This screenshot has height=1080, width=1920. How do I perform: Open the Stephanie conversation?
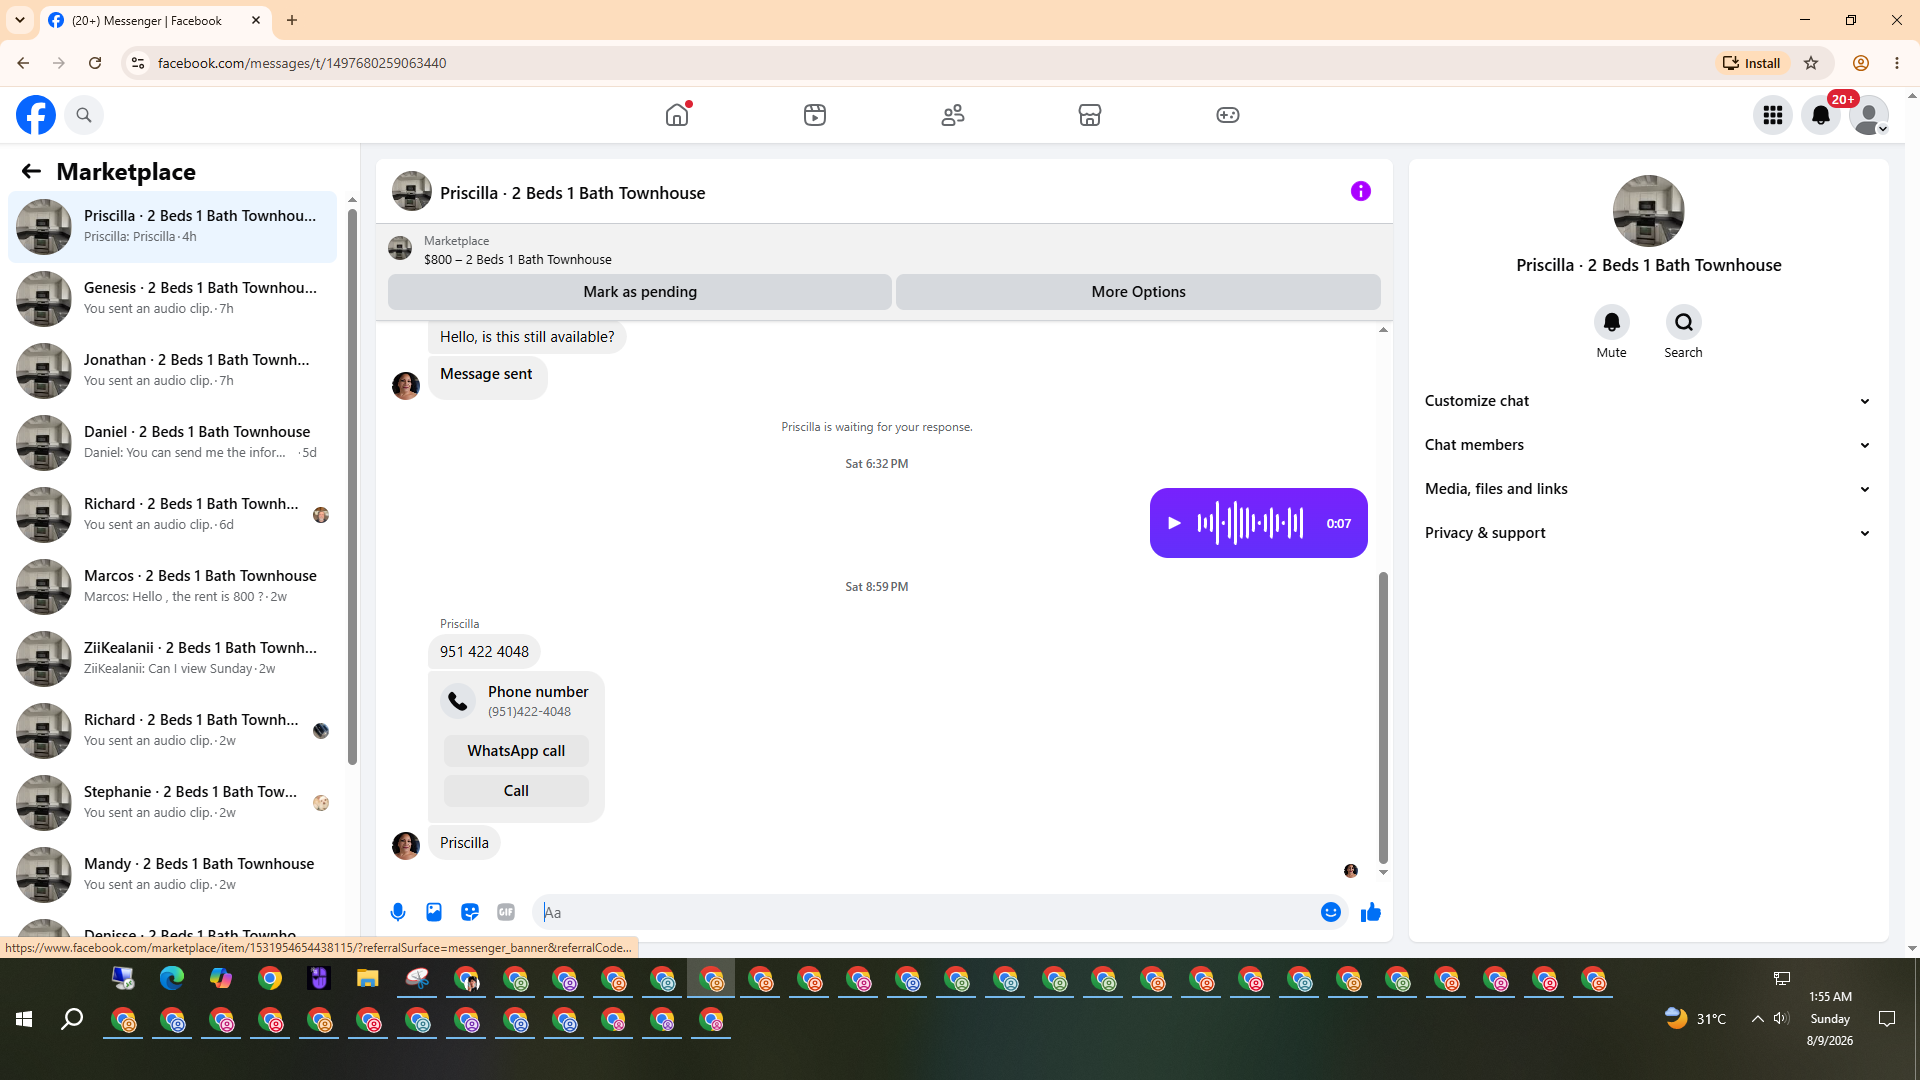[173, 803]
